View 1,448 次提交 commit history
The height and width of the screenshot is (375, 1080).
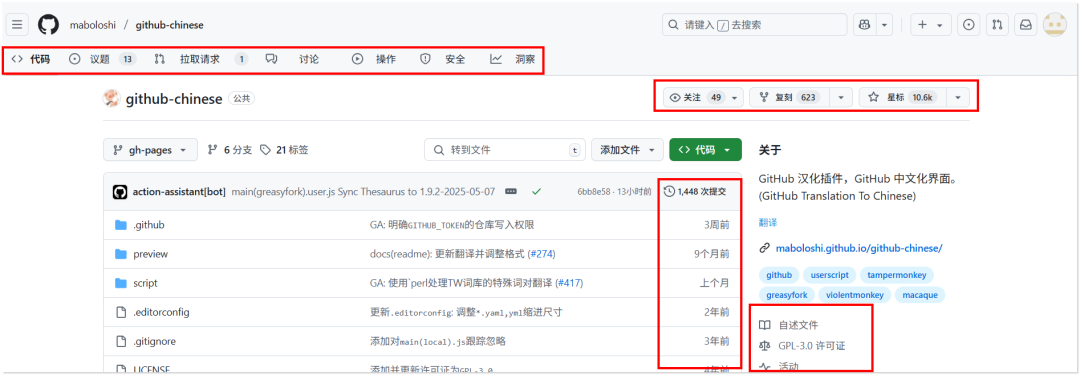point(695,191)
